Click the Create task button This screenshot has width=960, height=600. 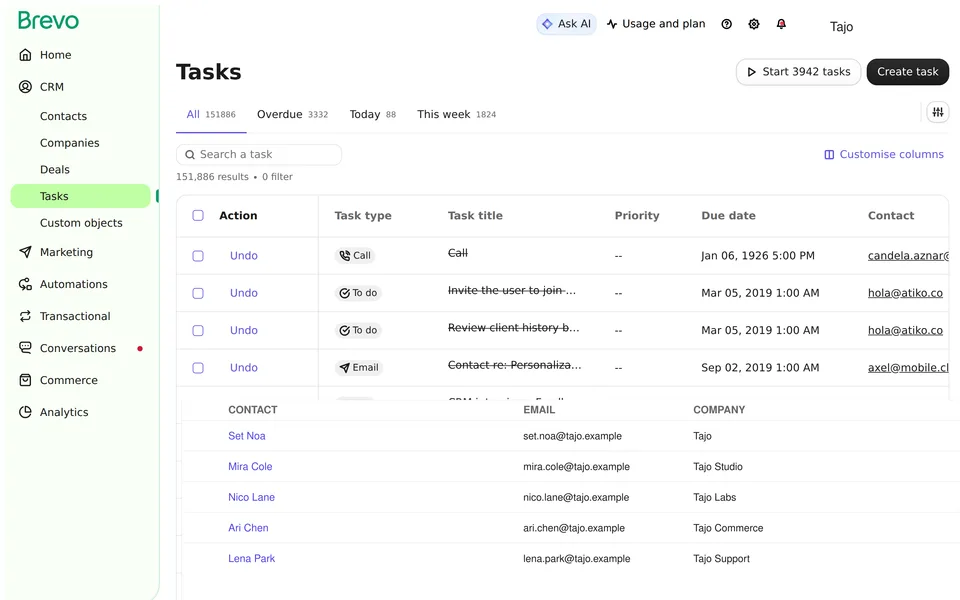[x=907, y=72]
